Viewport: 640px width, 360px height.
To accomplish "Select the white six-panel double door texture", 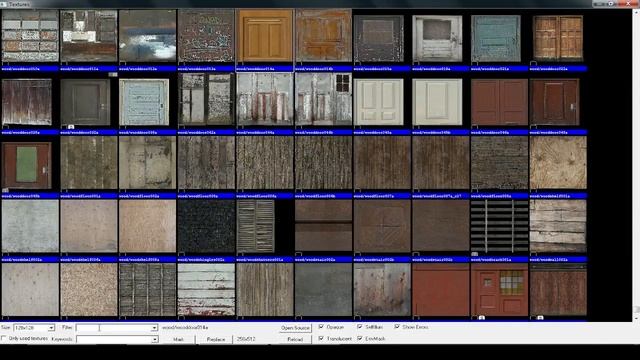I will click(378, 102).
